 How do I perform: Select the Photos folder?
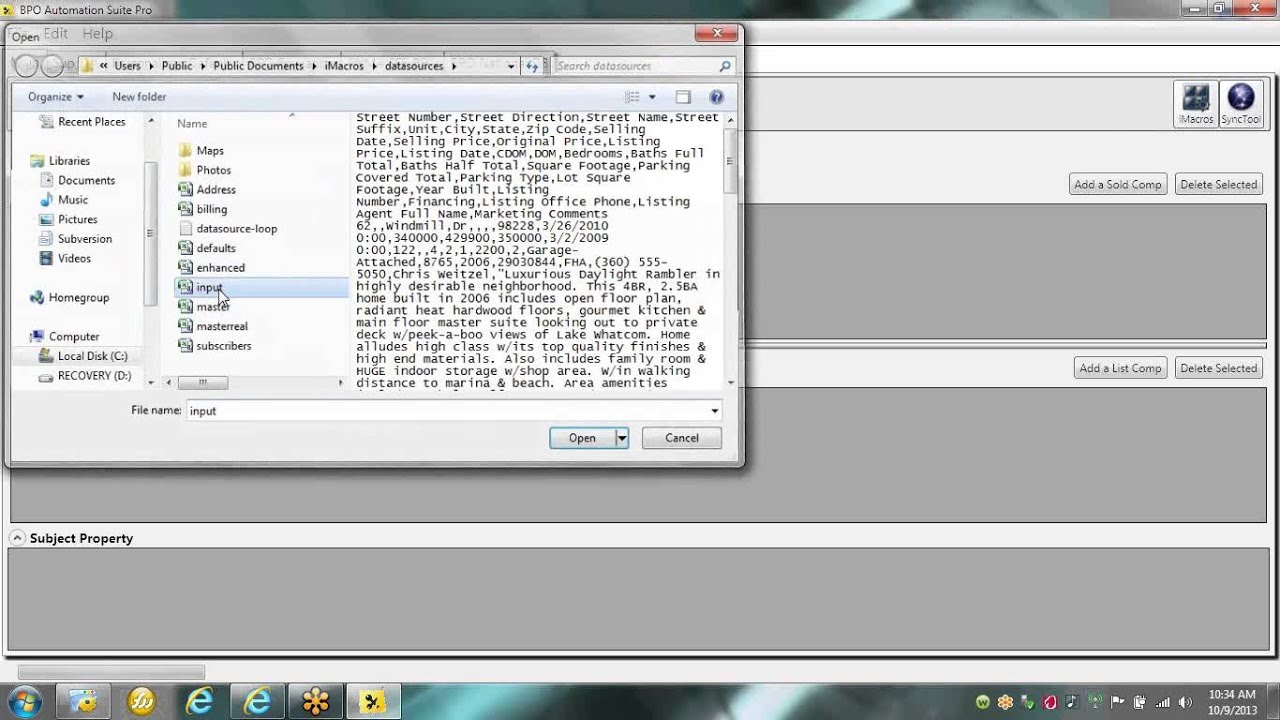click(213, 170)
